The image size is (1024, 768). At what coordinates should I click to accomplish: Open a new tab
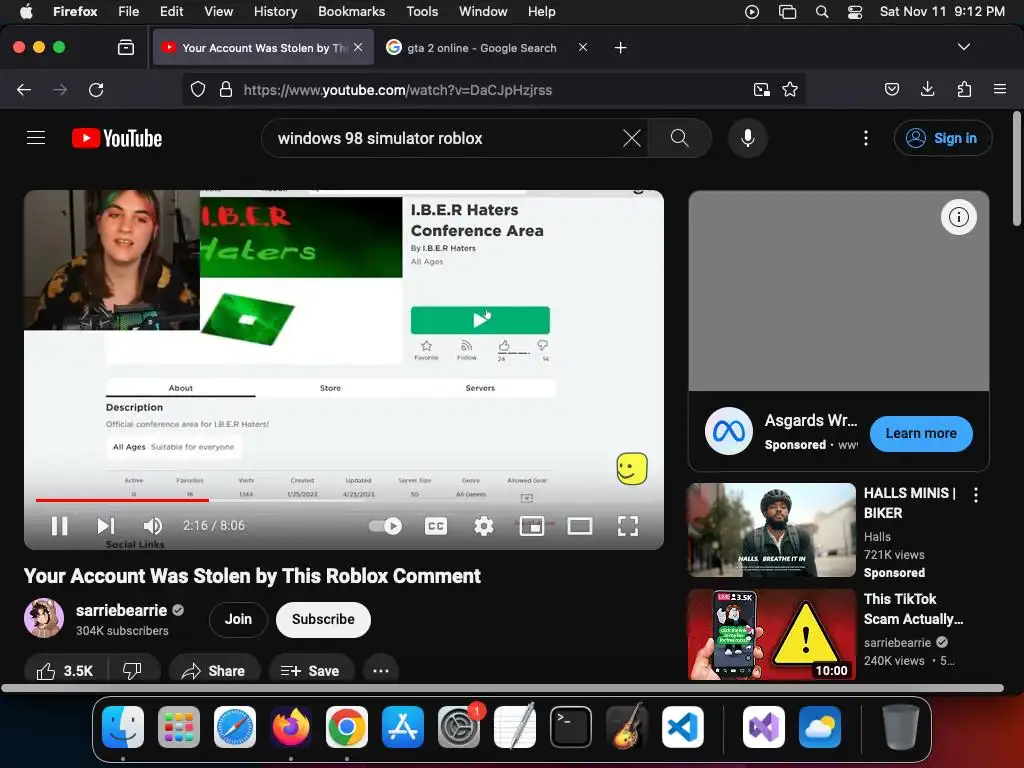coord(620,48)
